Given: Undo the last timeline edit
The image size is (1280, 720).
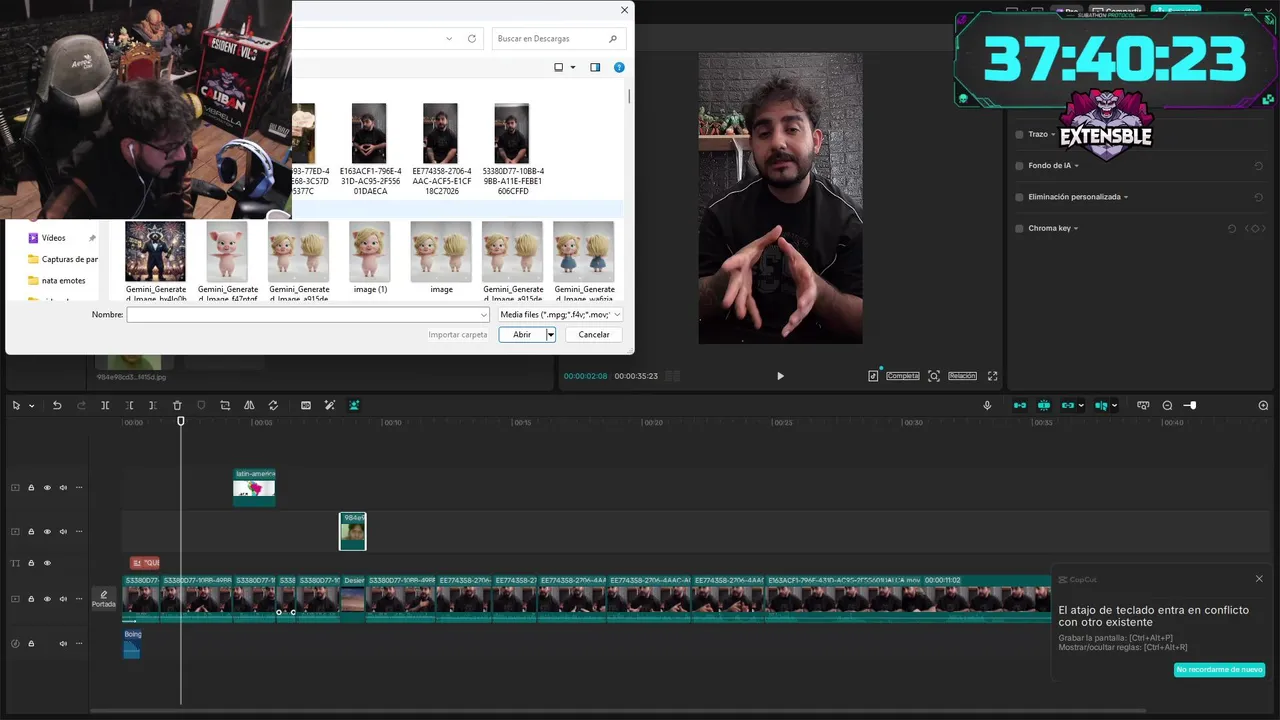Looking at the screenshot, I should tap(57, 405).
